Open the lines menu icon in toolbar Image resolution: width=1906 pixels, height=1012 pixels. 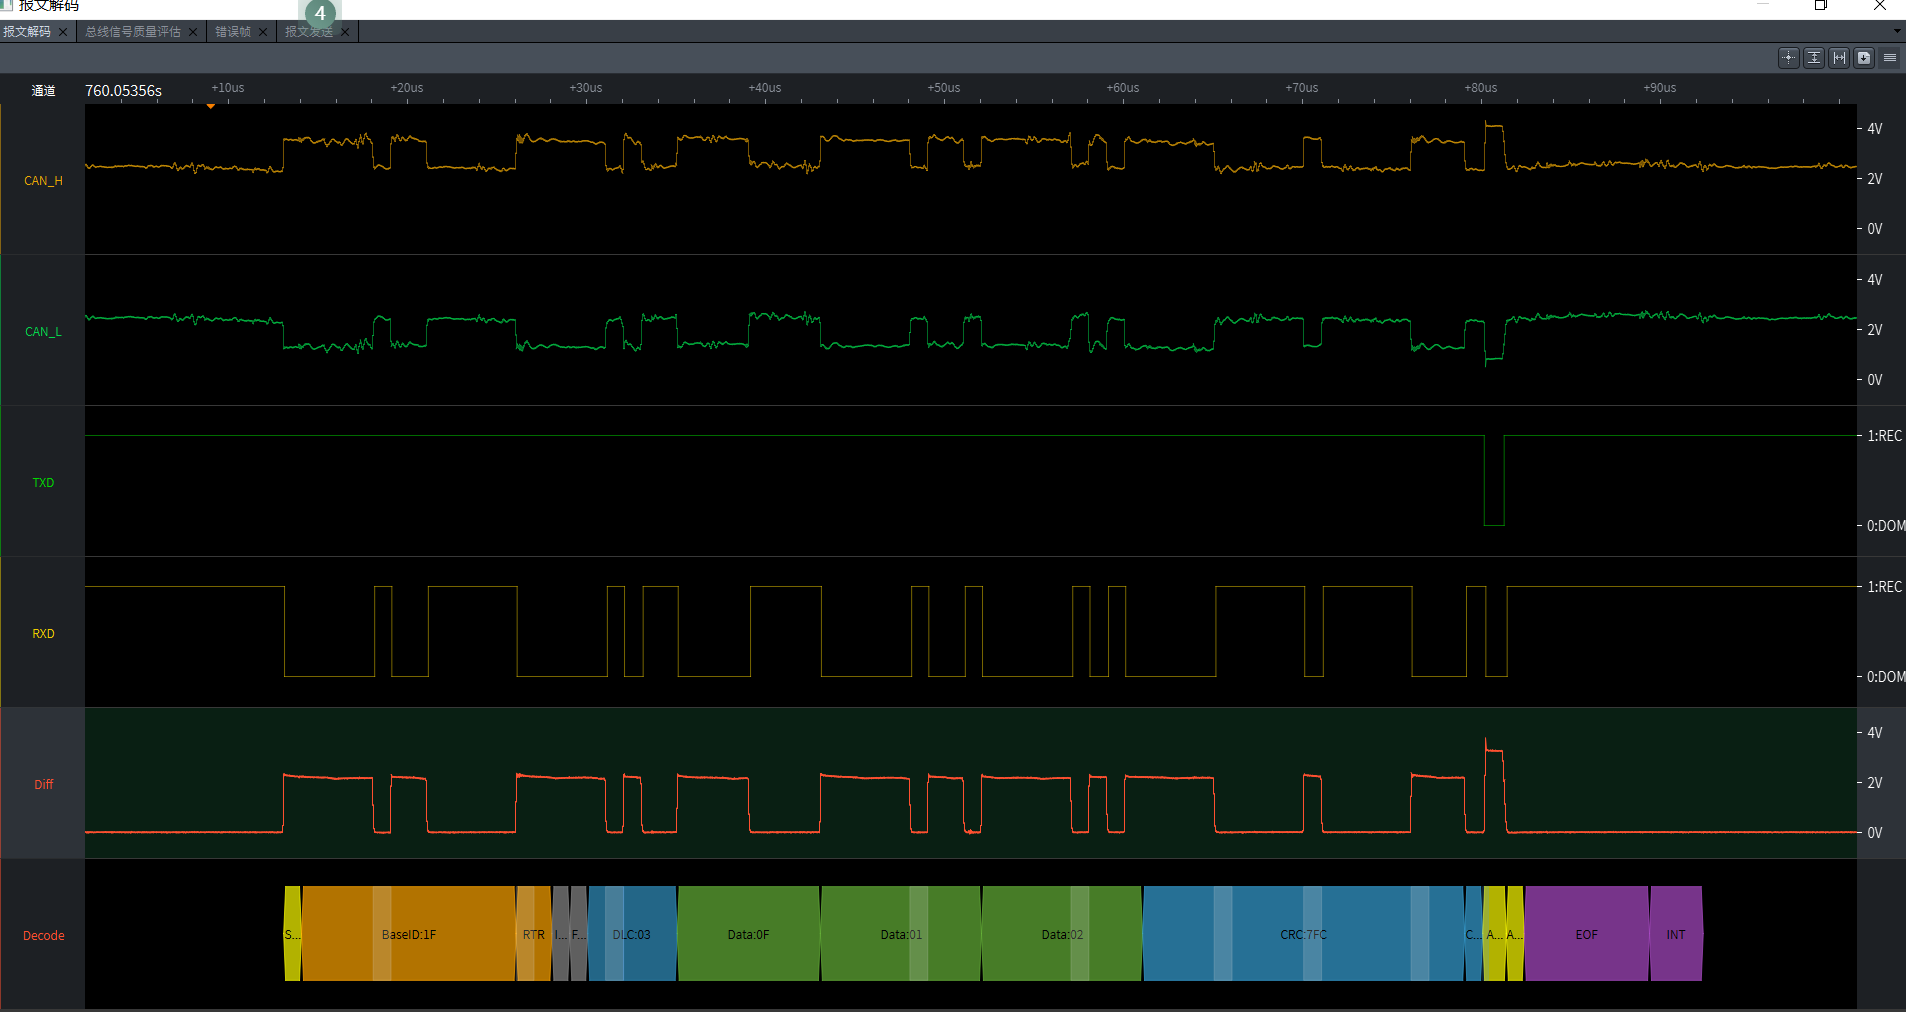(x=1890, y=58)
